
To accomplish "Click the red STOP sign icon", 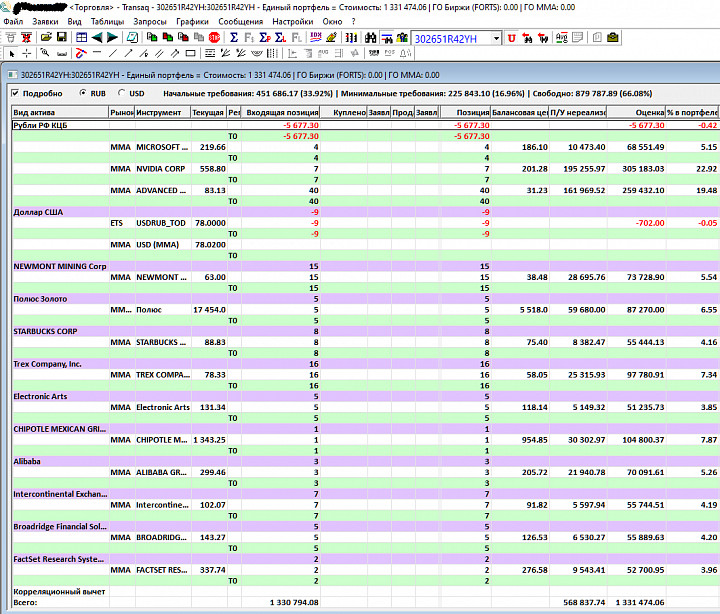I will pyautogui.click(x=214, y=38).
